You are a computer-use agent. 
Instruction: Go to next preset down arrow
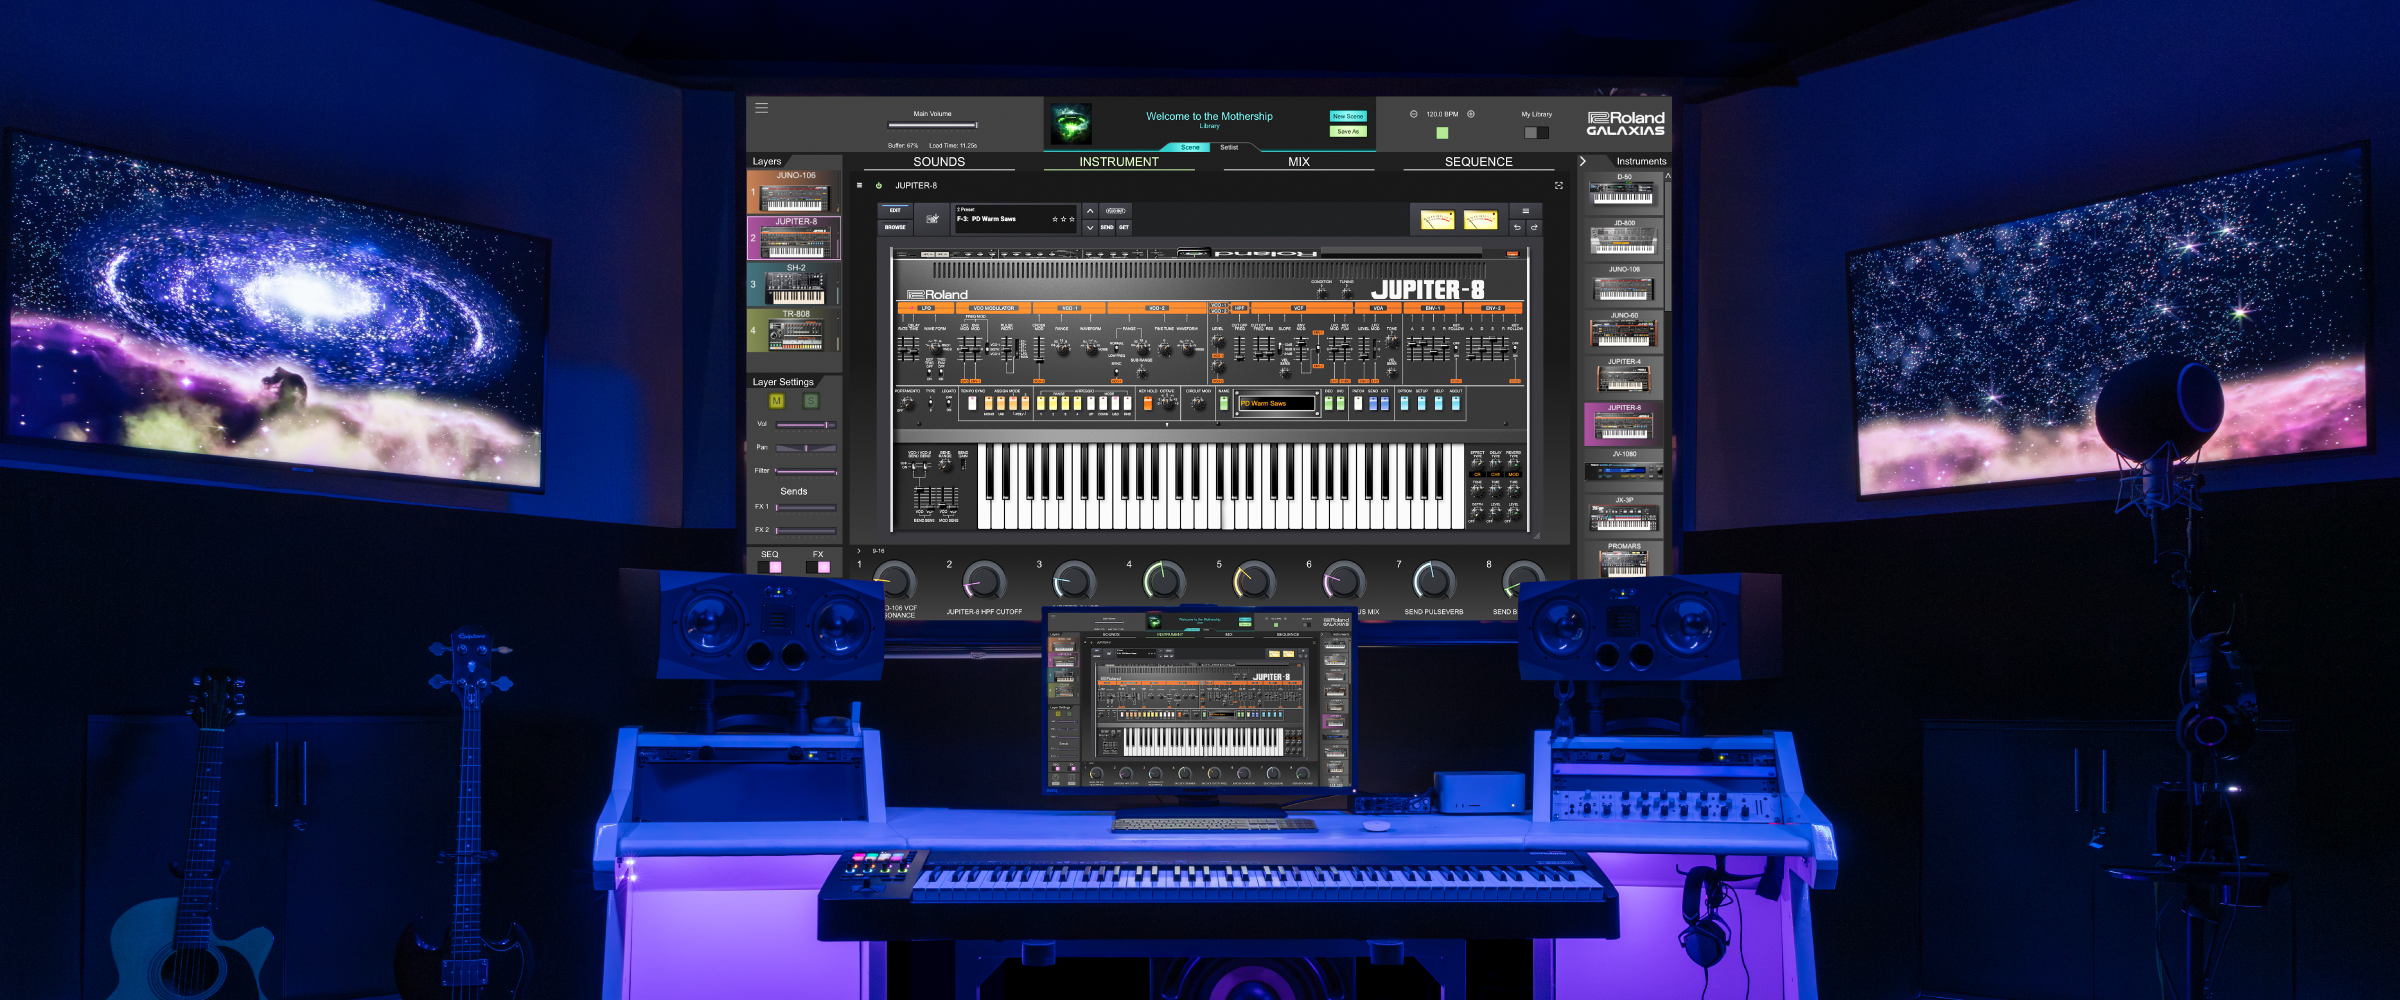[x=1090, y=228]
